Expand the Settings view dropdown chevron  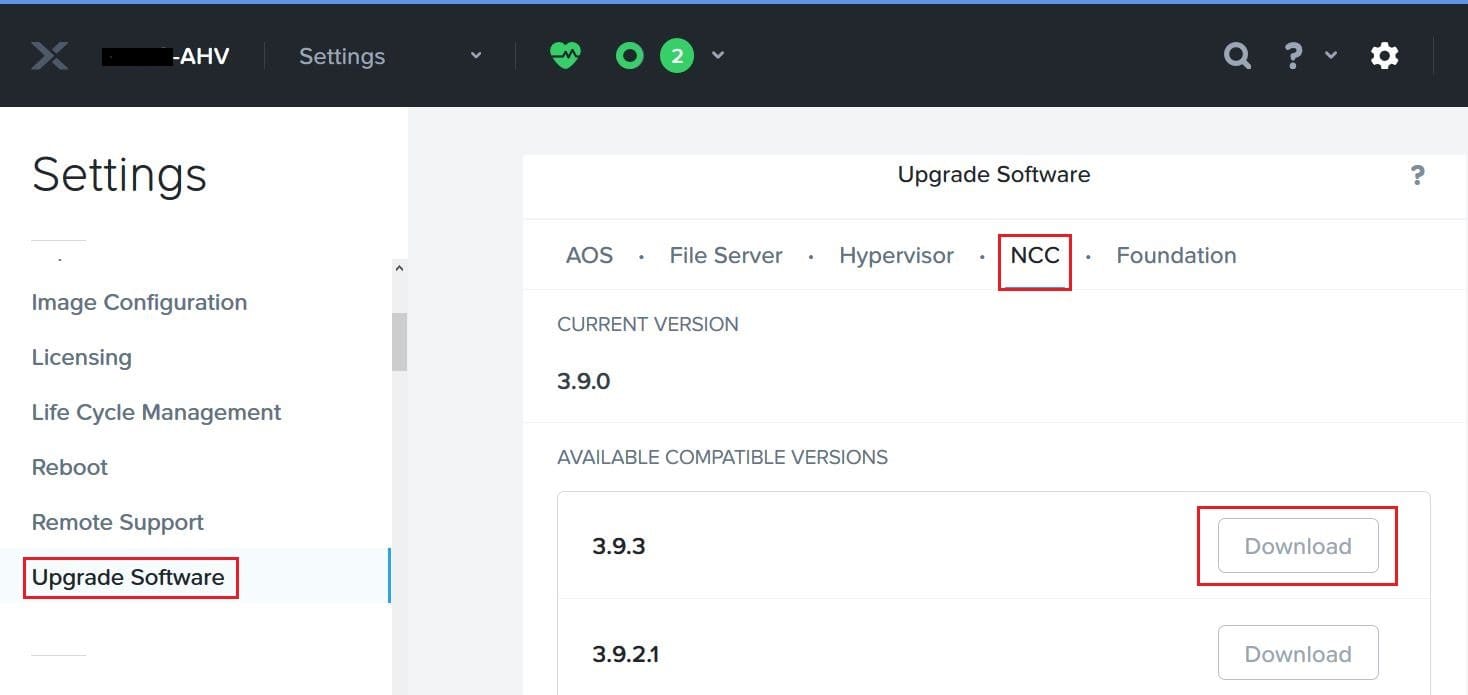476,56
